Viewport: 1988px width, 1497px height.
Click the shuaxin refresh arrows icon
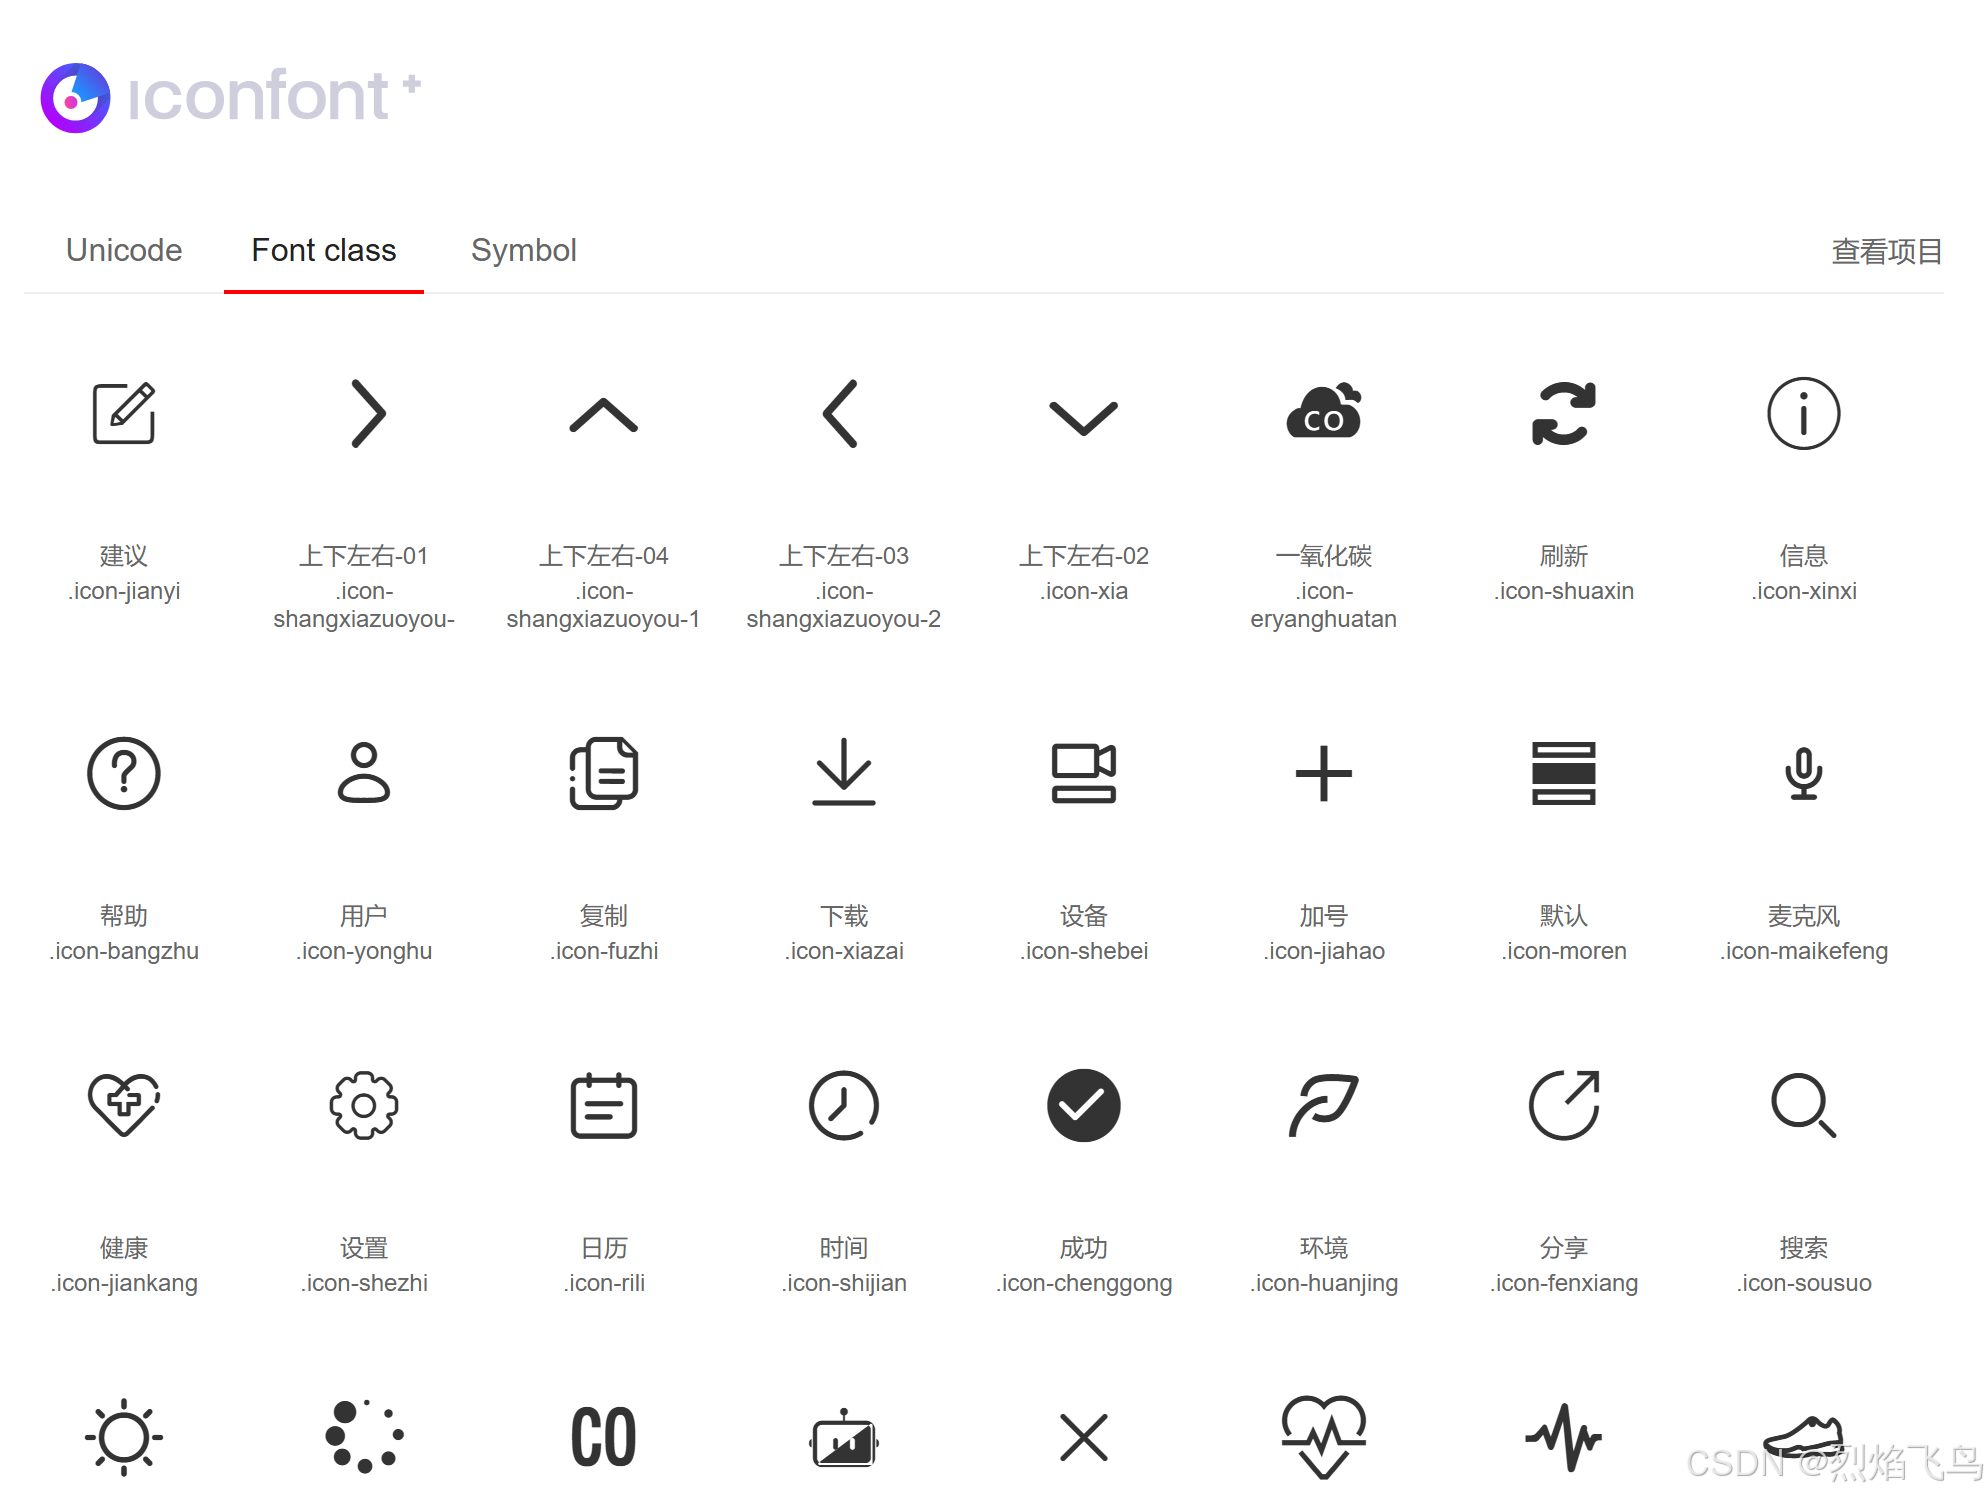click(1563, 413)
